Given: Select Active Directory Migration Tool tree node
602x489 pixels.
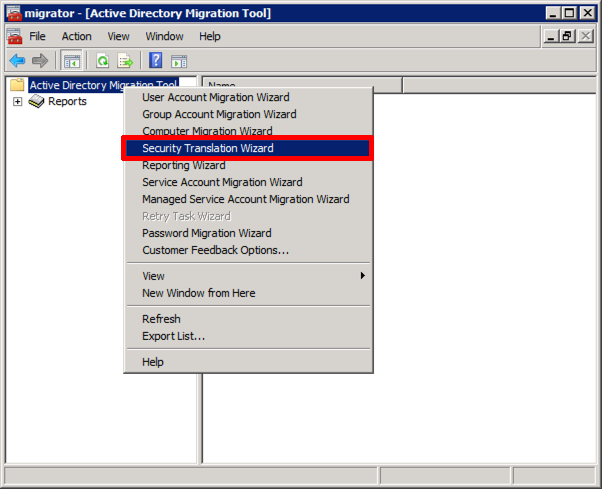Looking at the screenshot, I should point(103,85).
